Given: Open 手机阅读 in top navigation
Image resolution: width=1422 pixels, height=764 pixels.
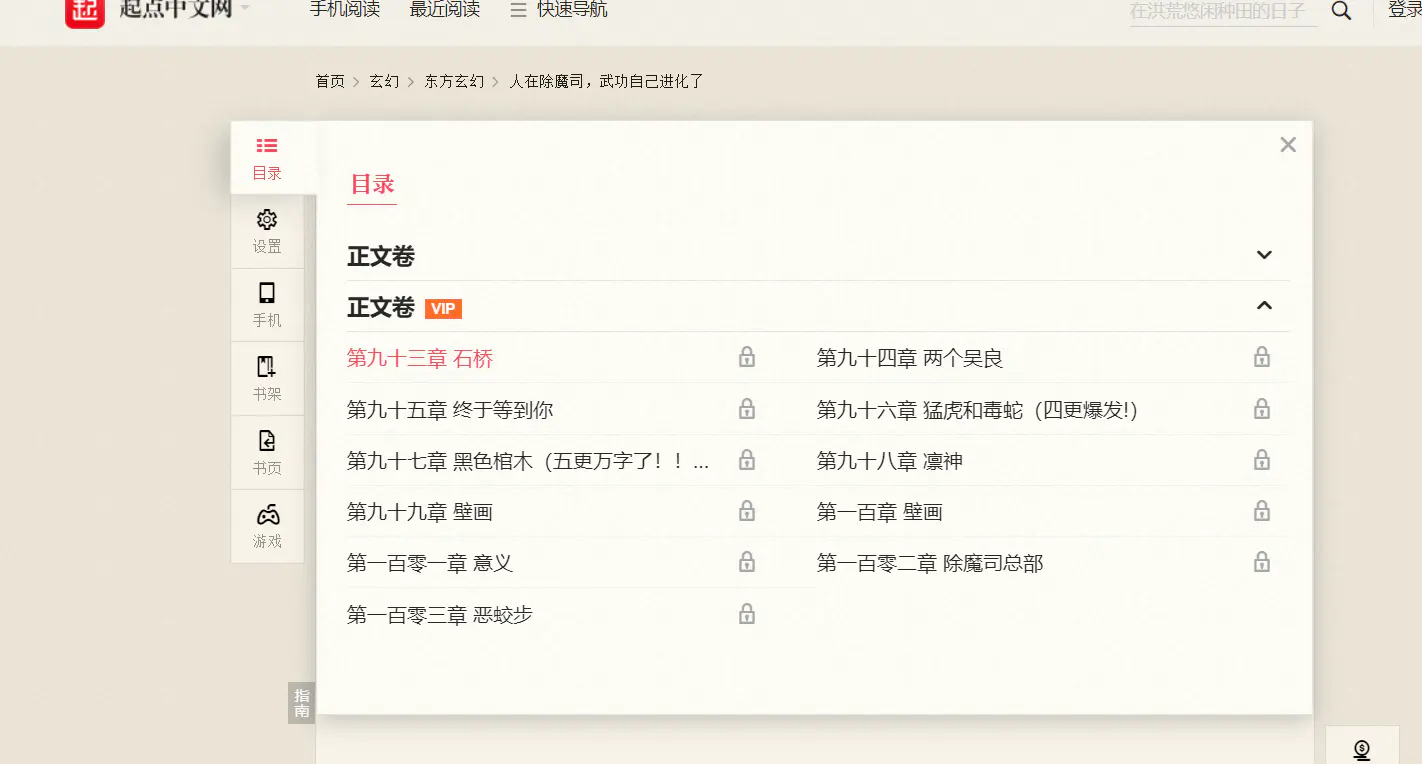Looking at the screenshot, I should 345,10.
